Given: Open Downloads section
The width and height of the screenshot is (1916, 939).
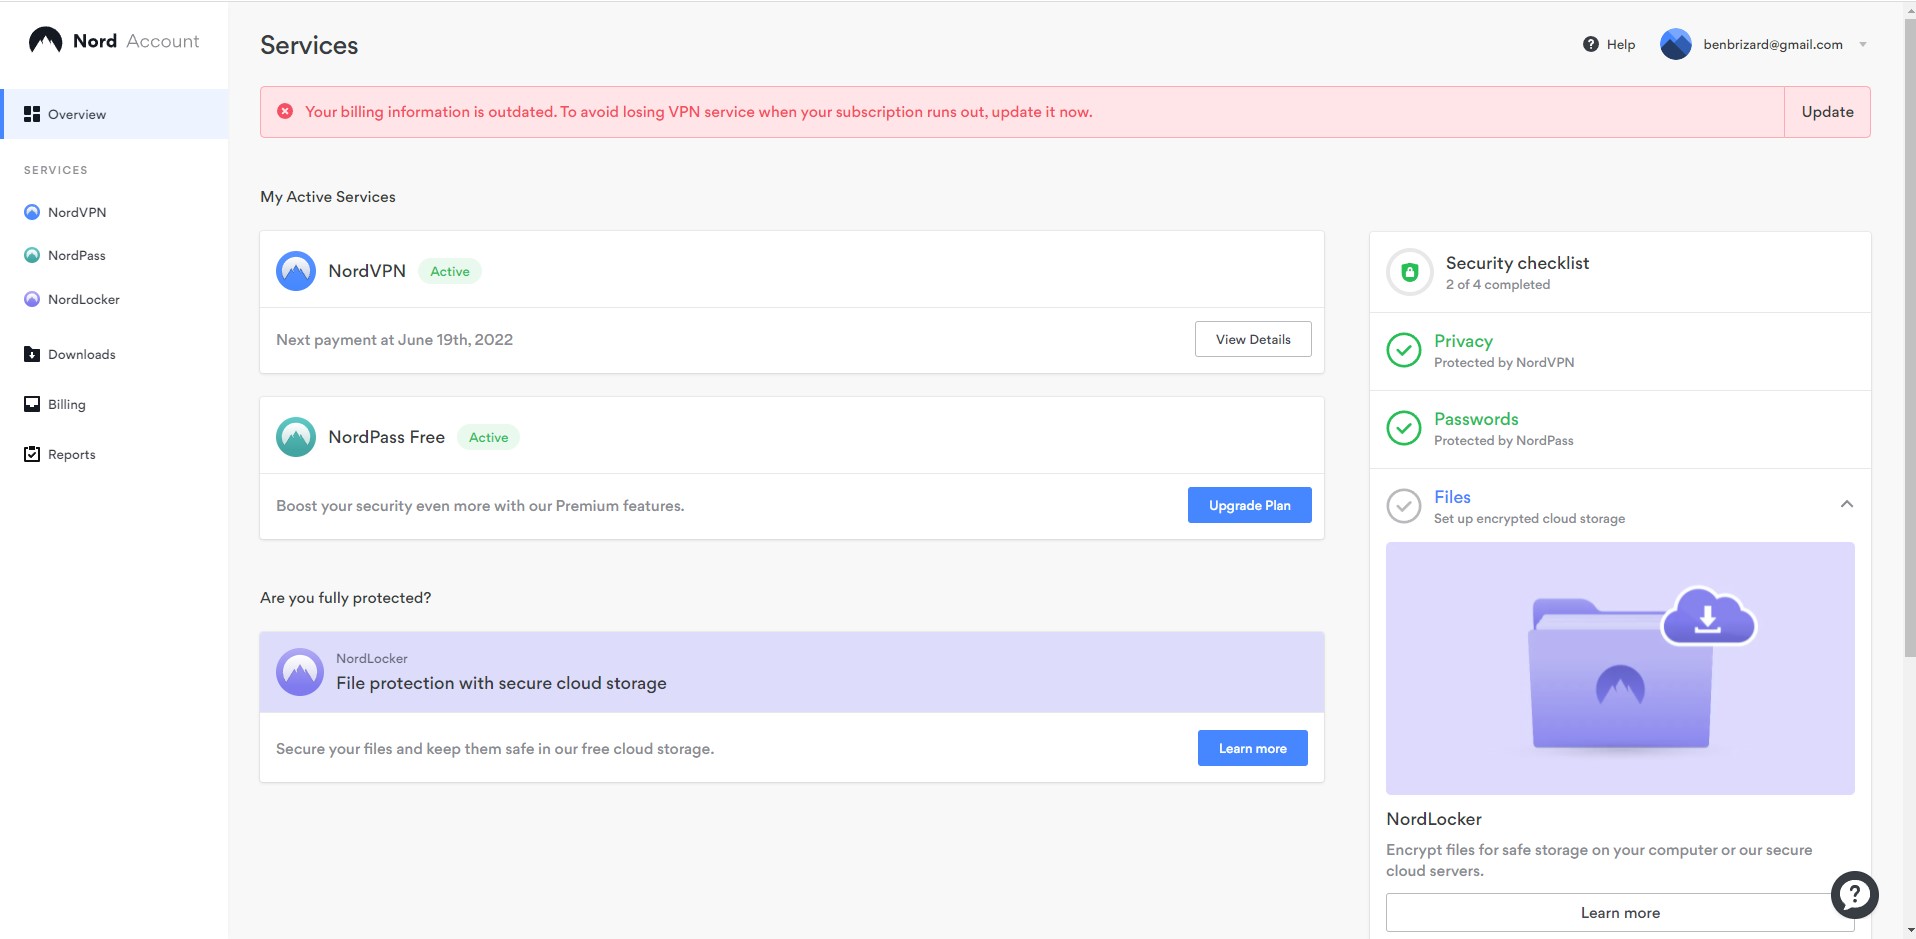Looking at the screenshot, I should pyautogui.click(x=82, y=354).
